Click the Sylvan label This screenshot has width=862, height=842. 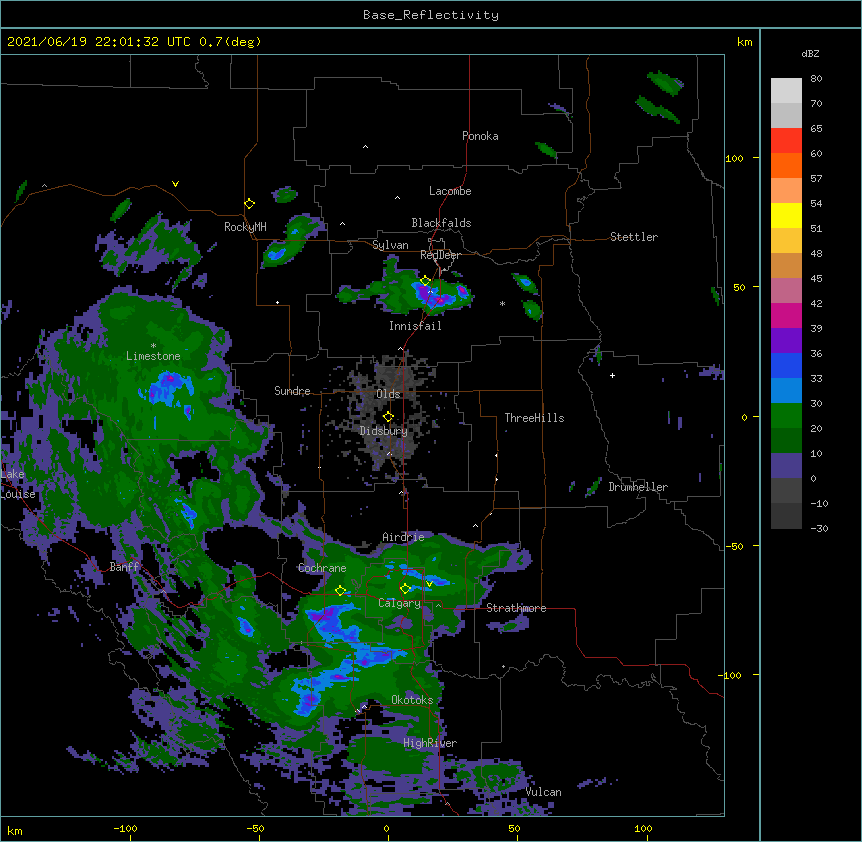point(390,245)
